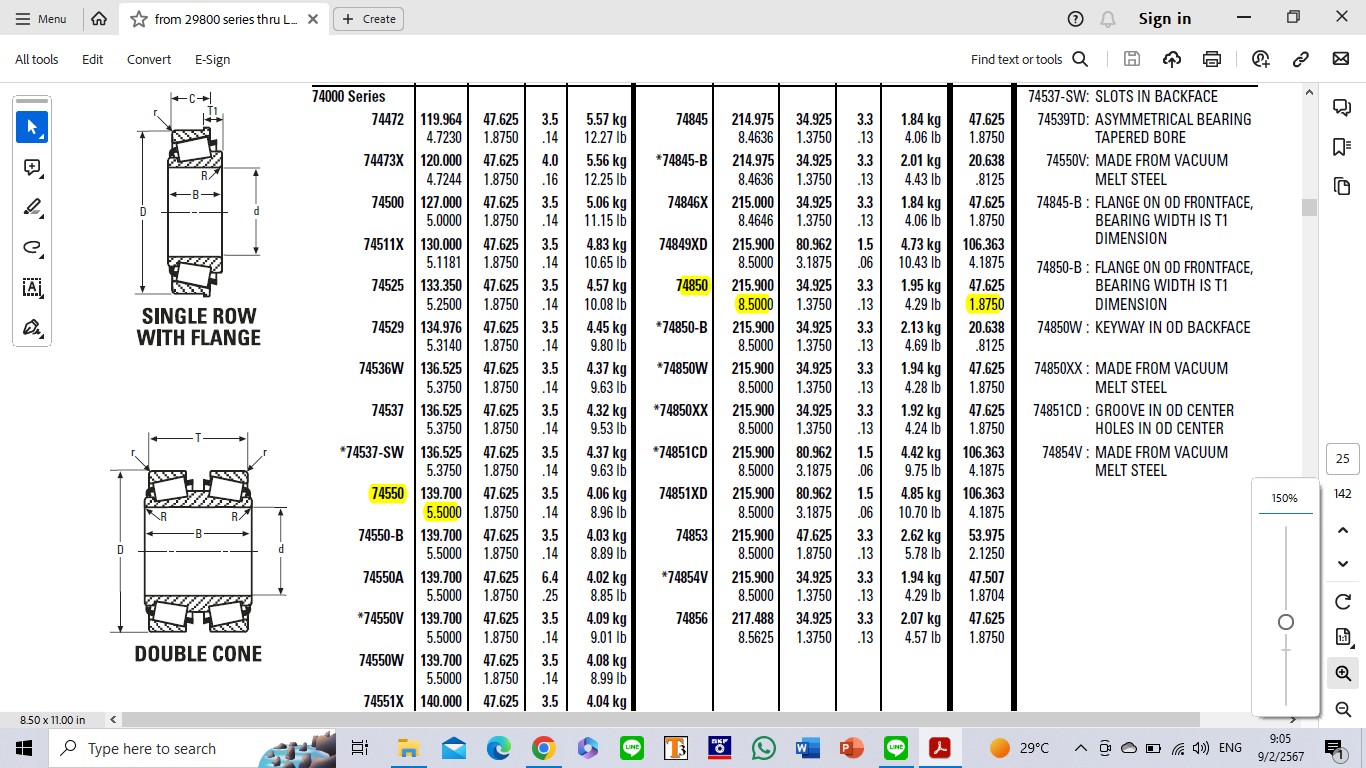Click the 150% zoom slider handle
1366x768 pixels.
coord(1286,622)
